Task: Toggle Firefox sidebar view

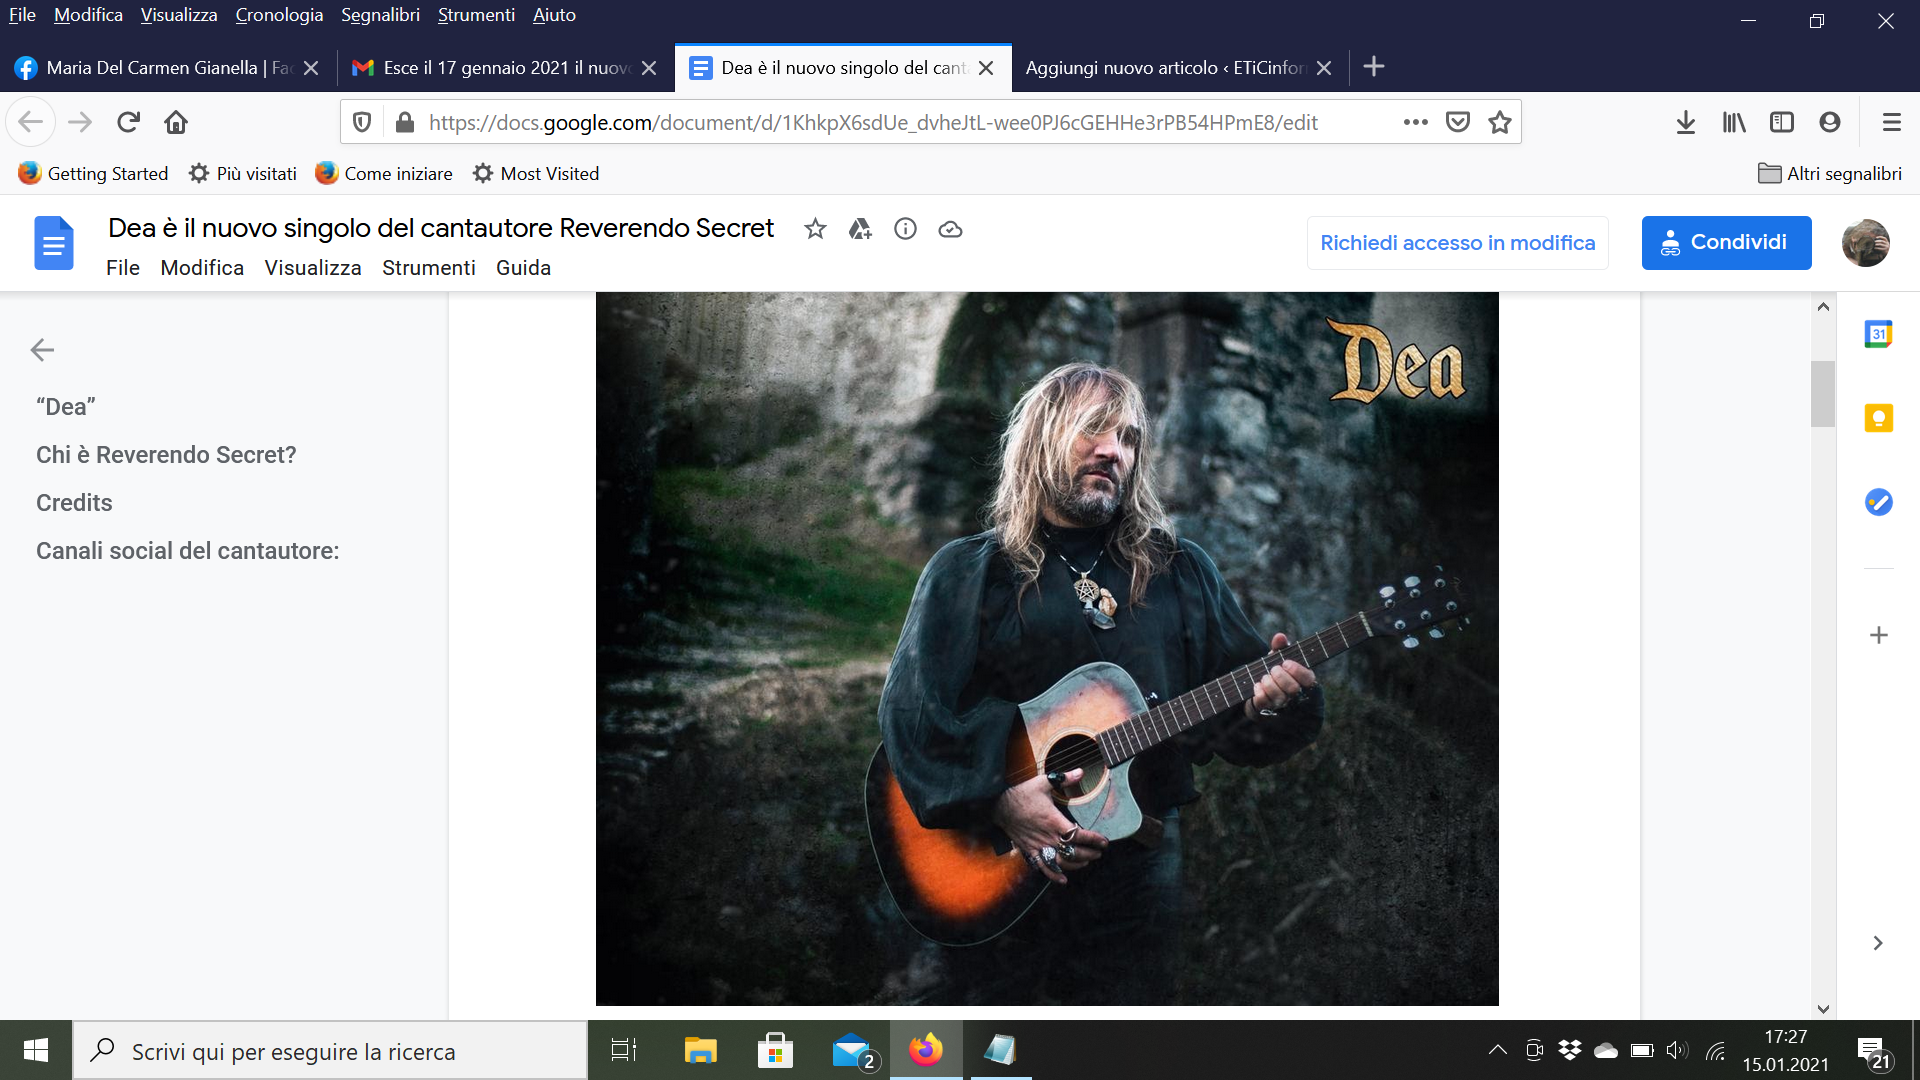Action: (x=1782, y=122)
